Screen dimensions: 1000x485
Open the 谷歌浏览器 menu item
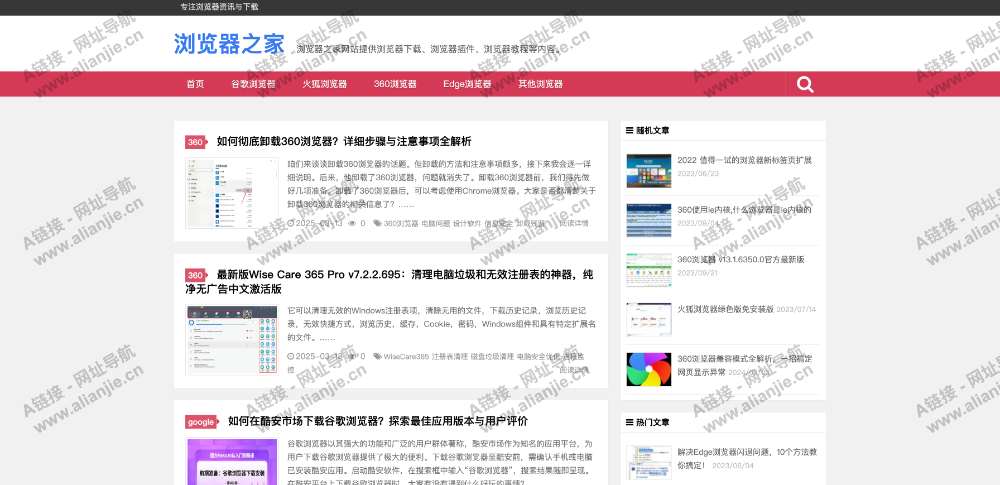253,84
